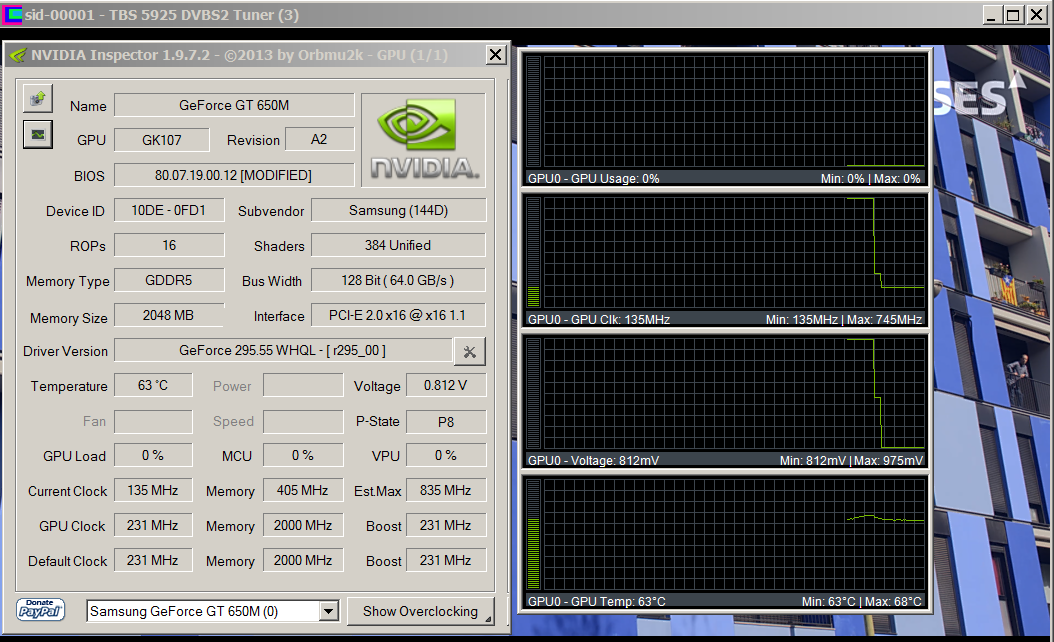The width and height of the screenshot is (1054, 642).
Task: Click the GPU field showing GK107
Action: (x=162, y=140)
